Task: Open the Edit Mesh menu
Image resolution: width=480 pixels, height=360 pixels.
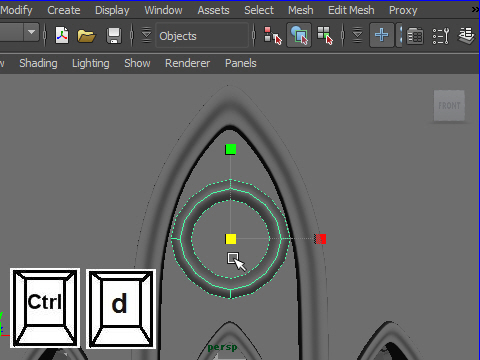Action: pyautogui.click(x=351, y=10)
